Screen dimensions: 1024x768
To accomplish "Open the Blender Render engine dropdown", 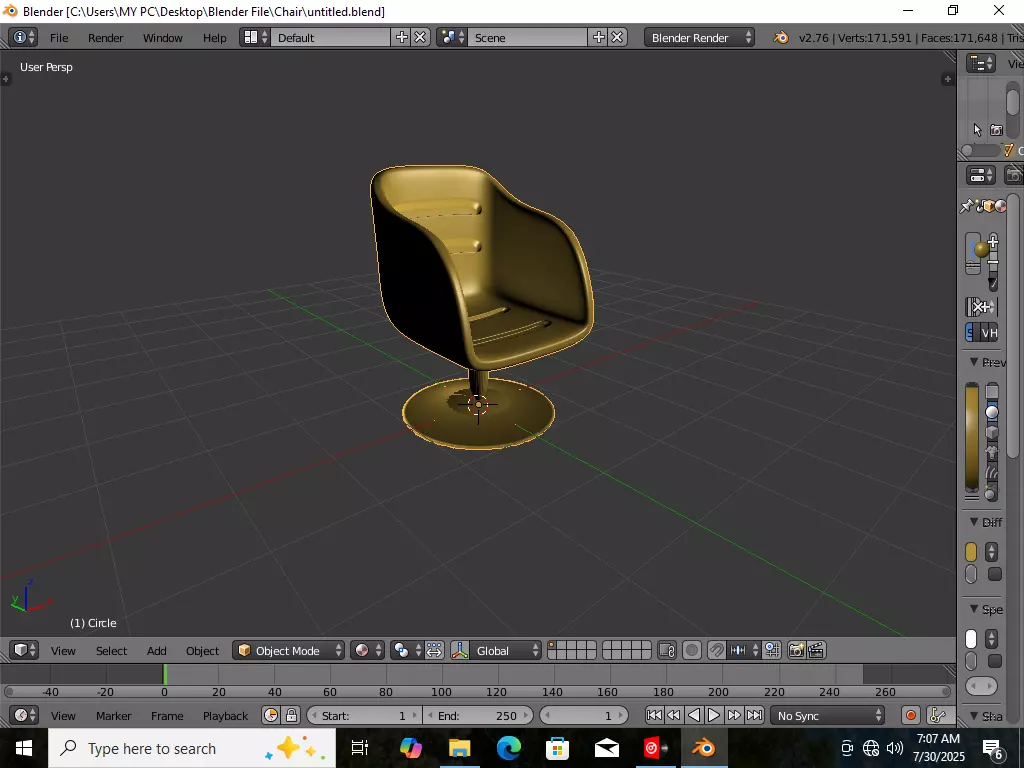I will click(699, 37).
